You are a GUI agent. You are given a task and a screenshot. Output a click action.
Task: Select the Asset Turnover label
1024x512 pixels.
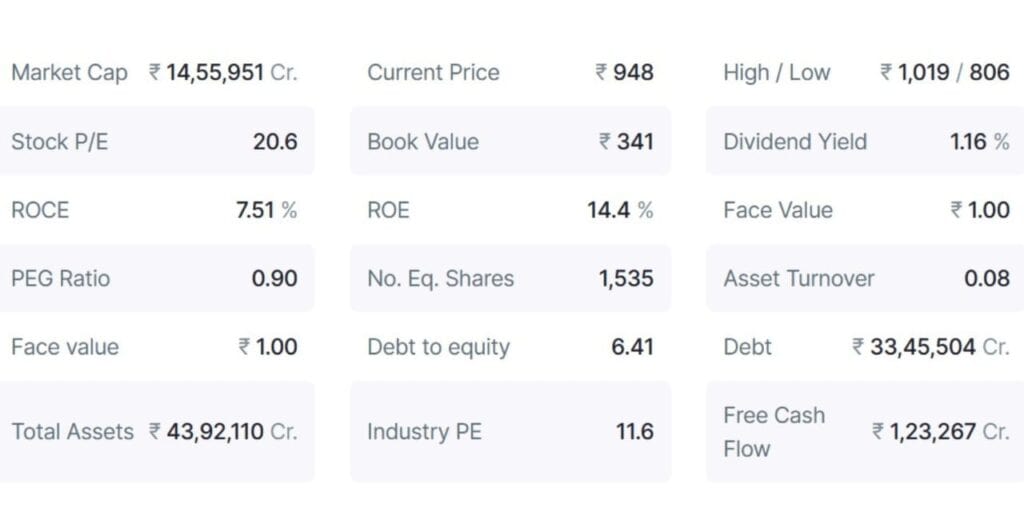pos(798,278)
